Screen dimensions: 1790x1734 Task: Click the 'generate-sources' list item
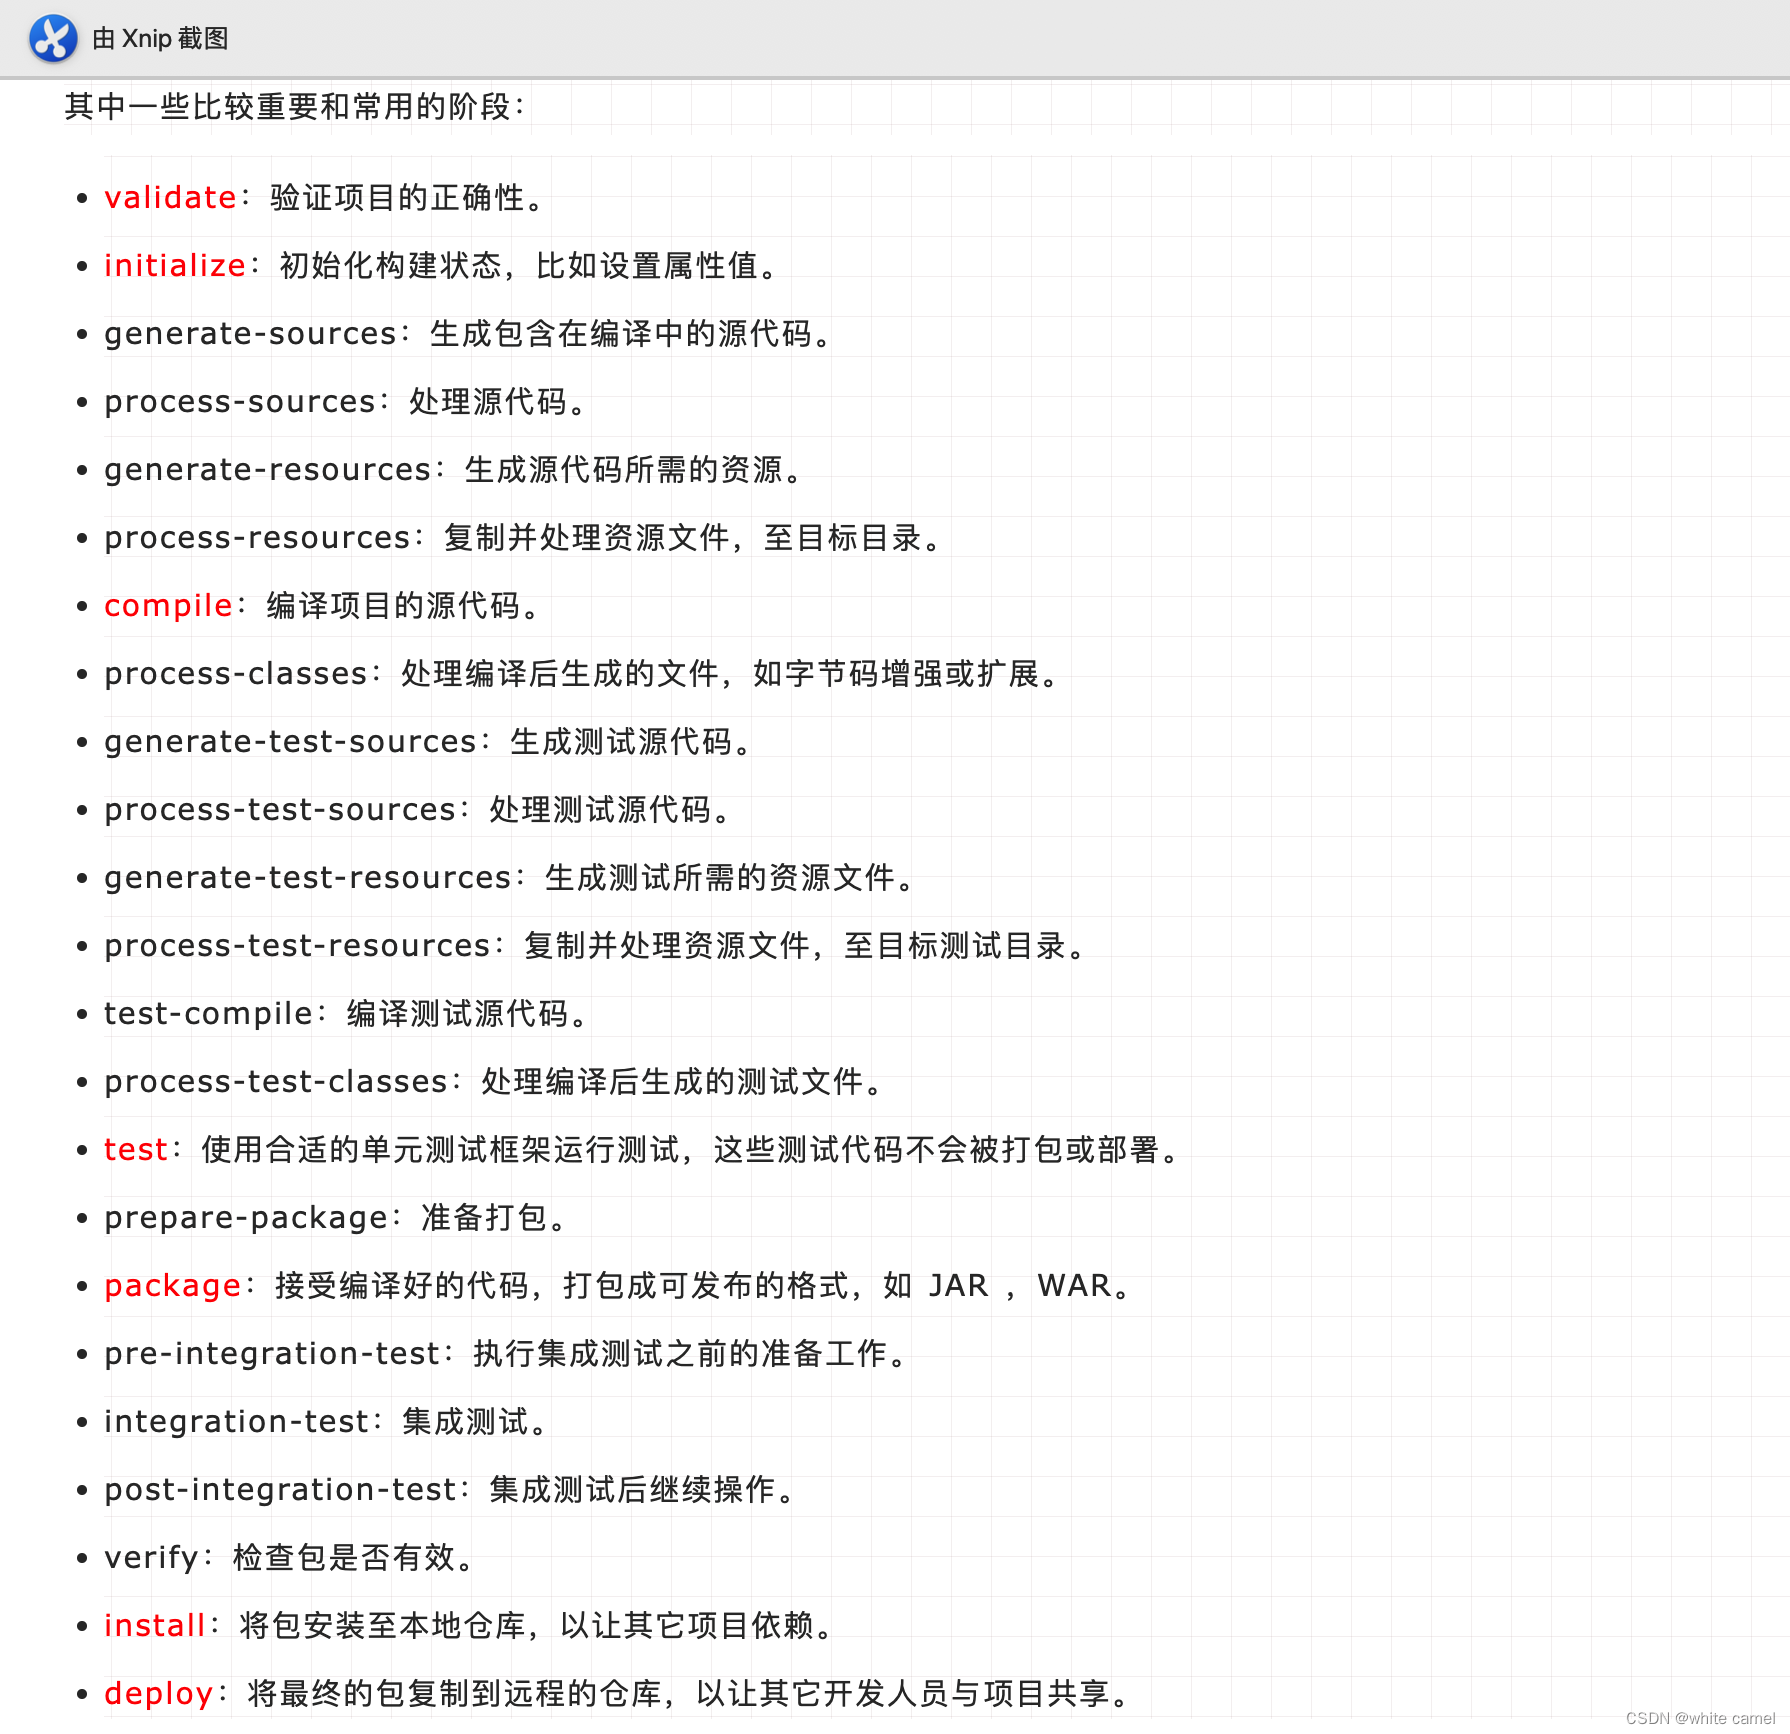(x=467, y=333)
